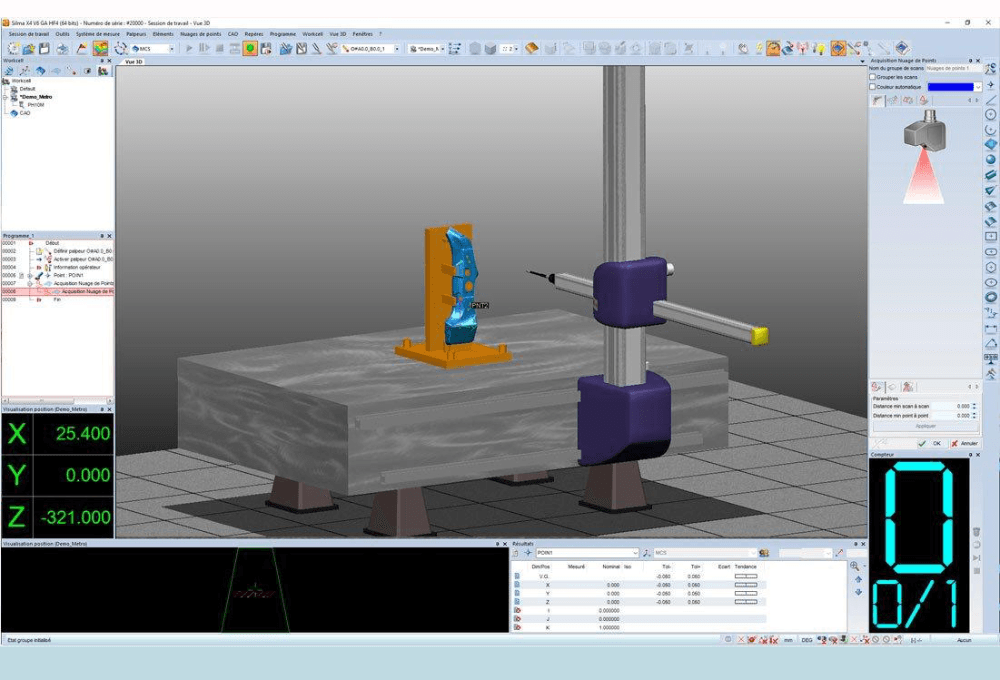Click the Appliquer button
This screenshot has width=1000, height=680.
click(x=925, y=426)
